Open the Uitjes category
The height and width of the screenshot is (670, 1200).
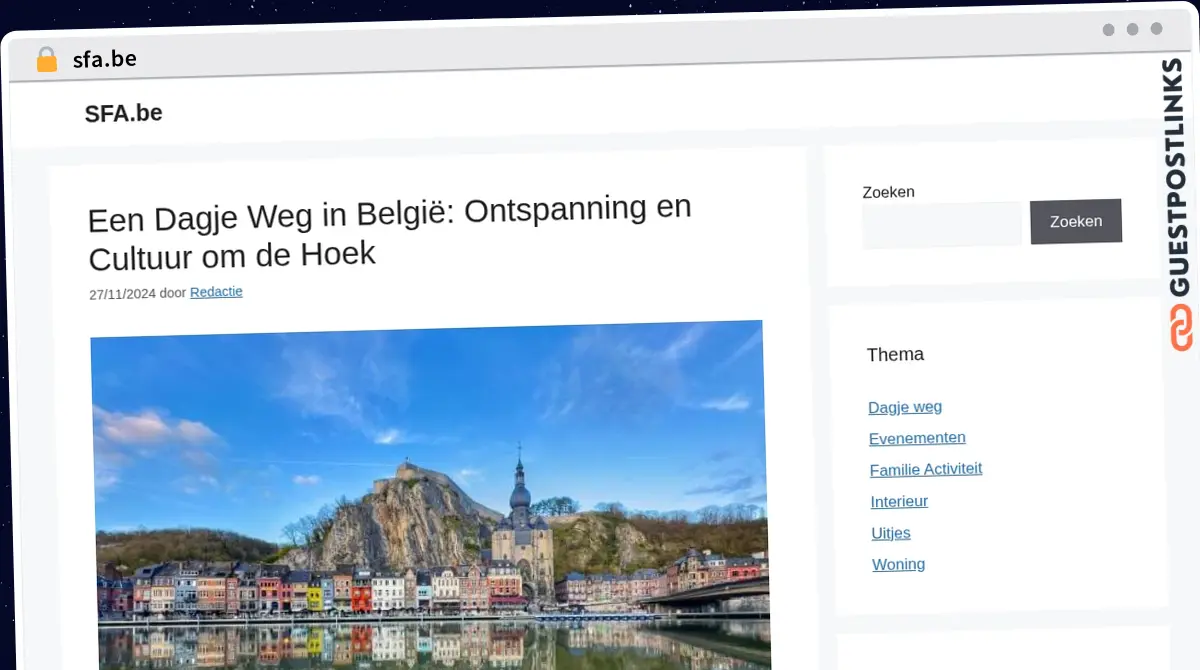click(891, 533)
